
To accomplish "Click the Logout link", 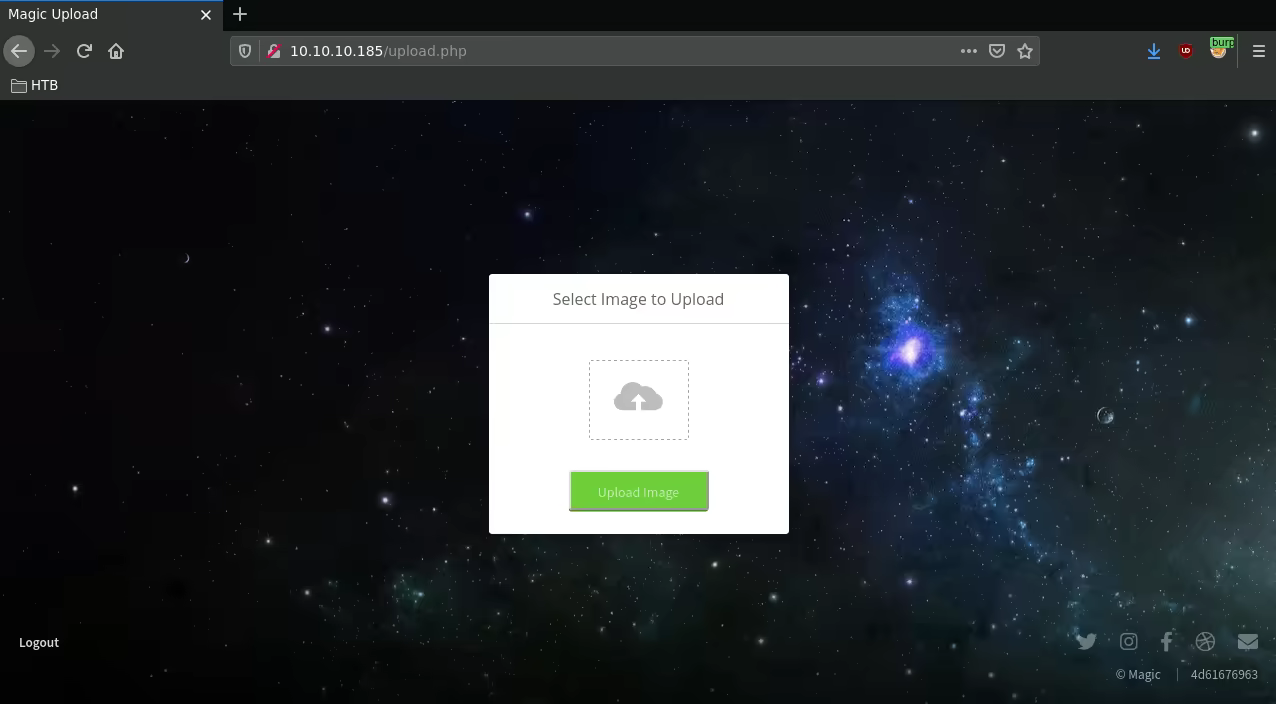I will [39, 642].
